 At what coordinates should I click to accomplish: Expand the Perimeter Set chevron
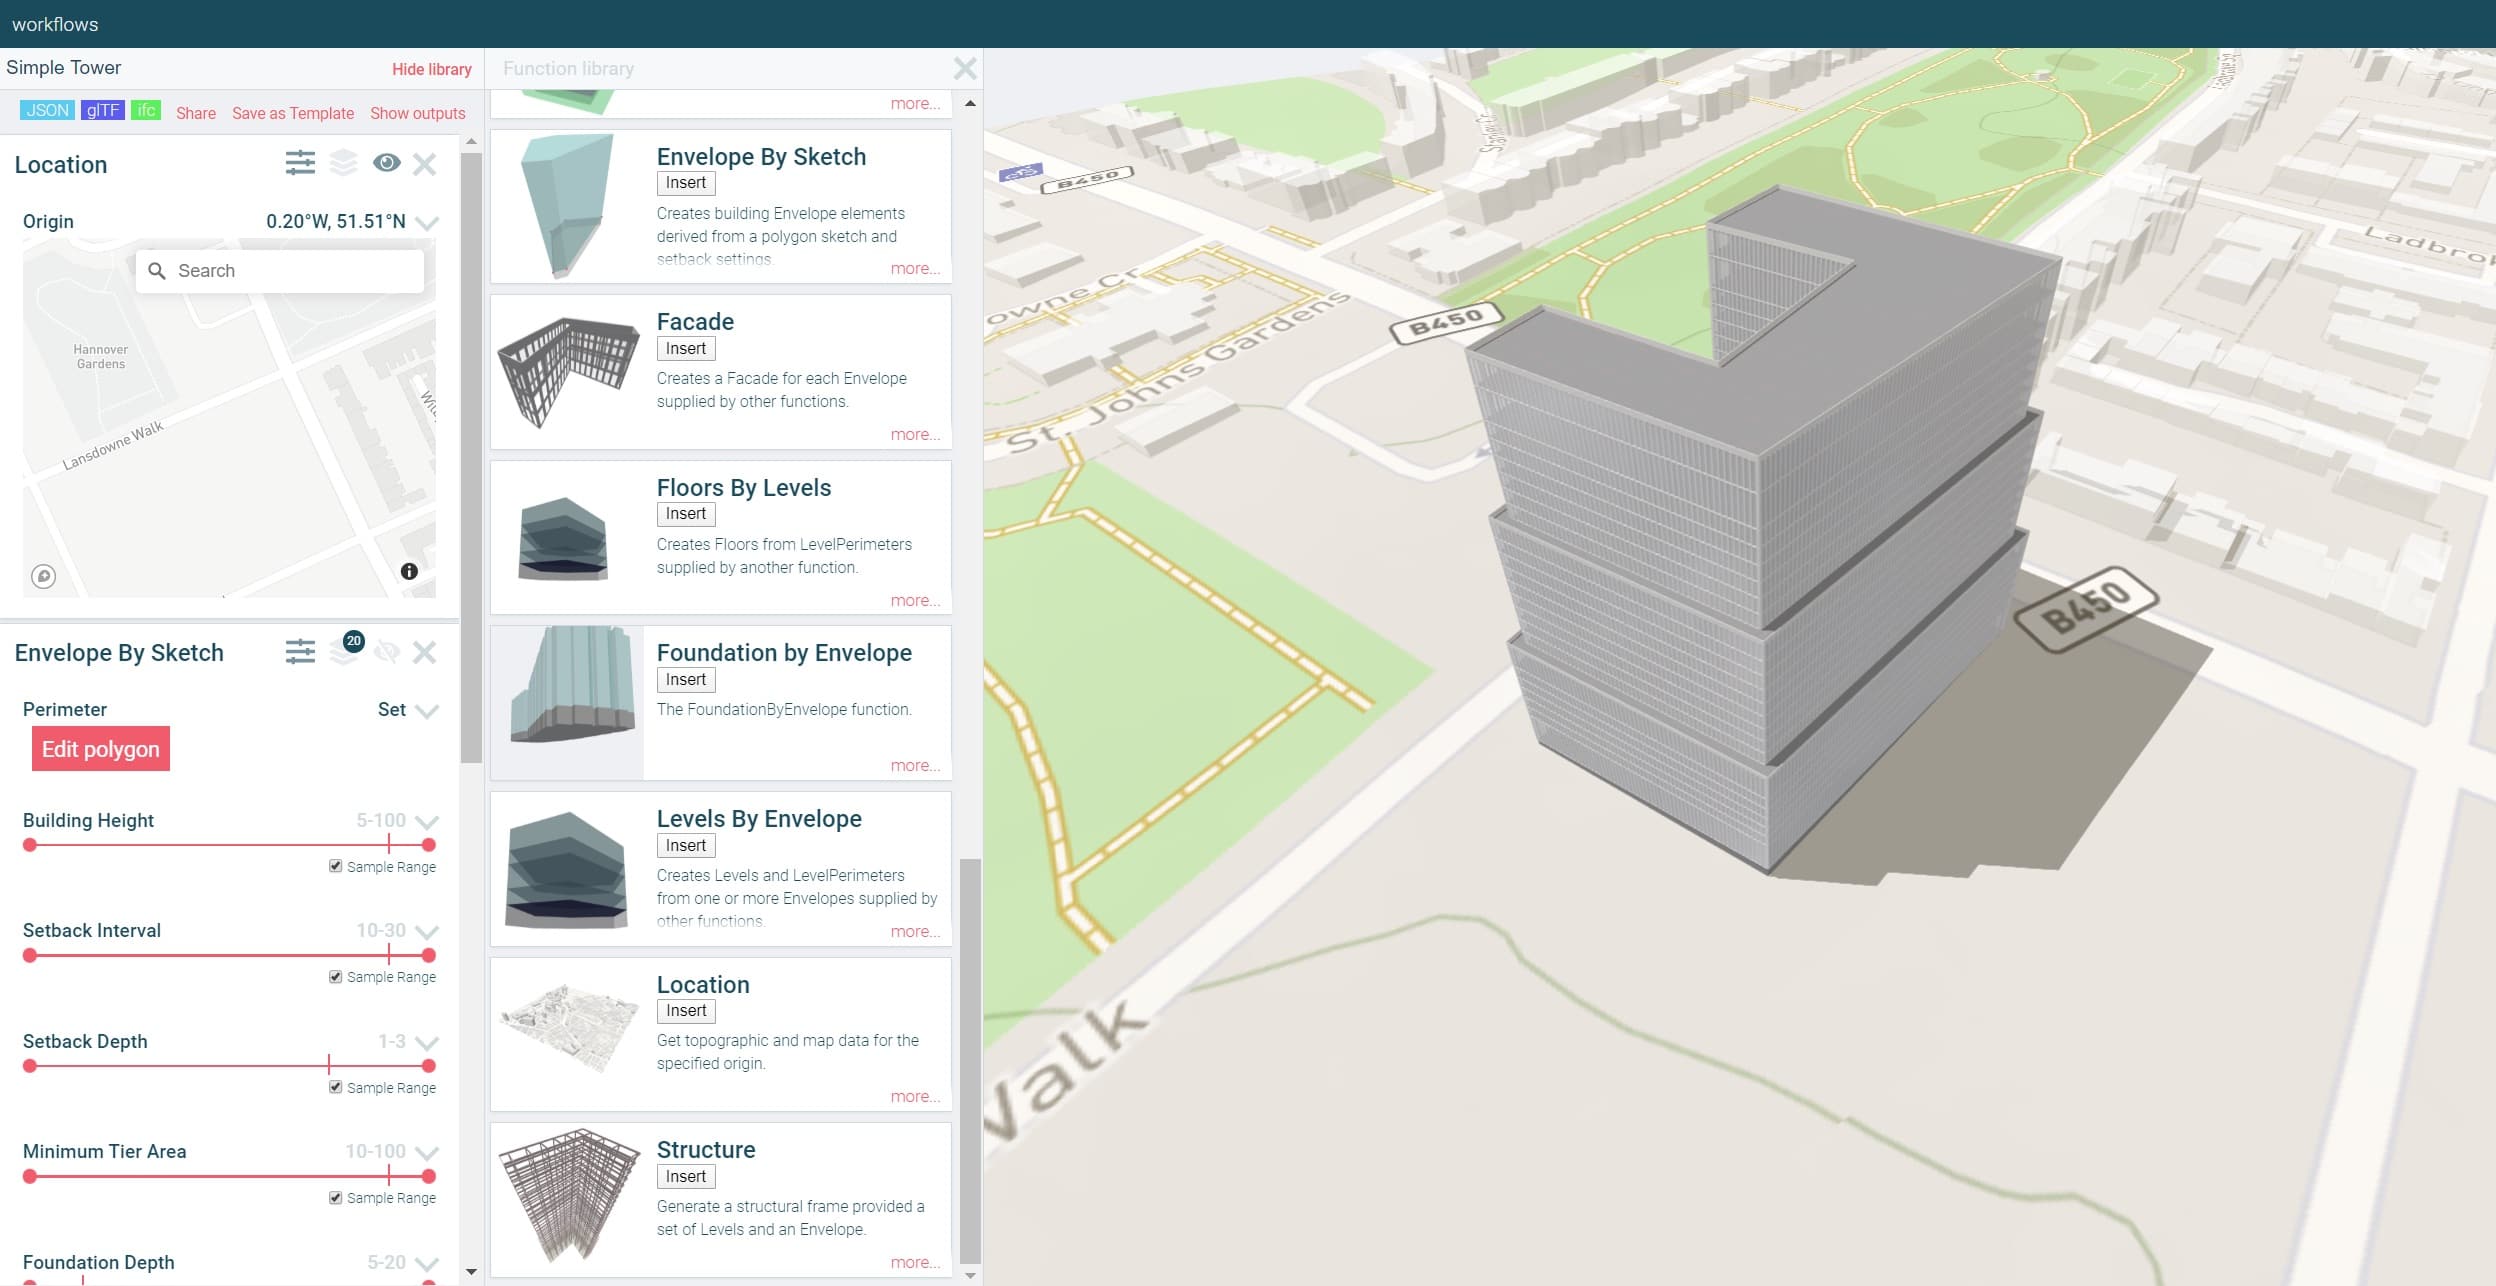click(427, 711)
